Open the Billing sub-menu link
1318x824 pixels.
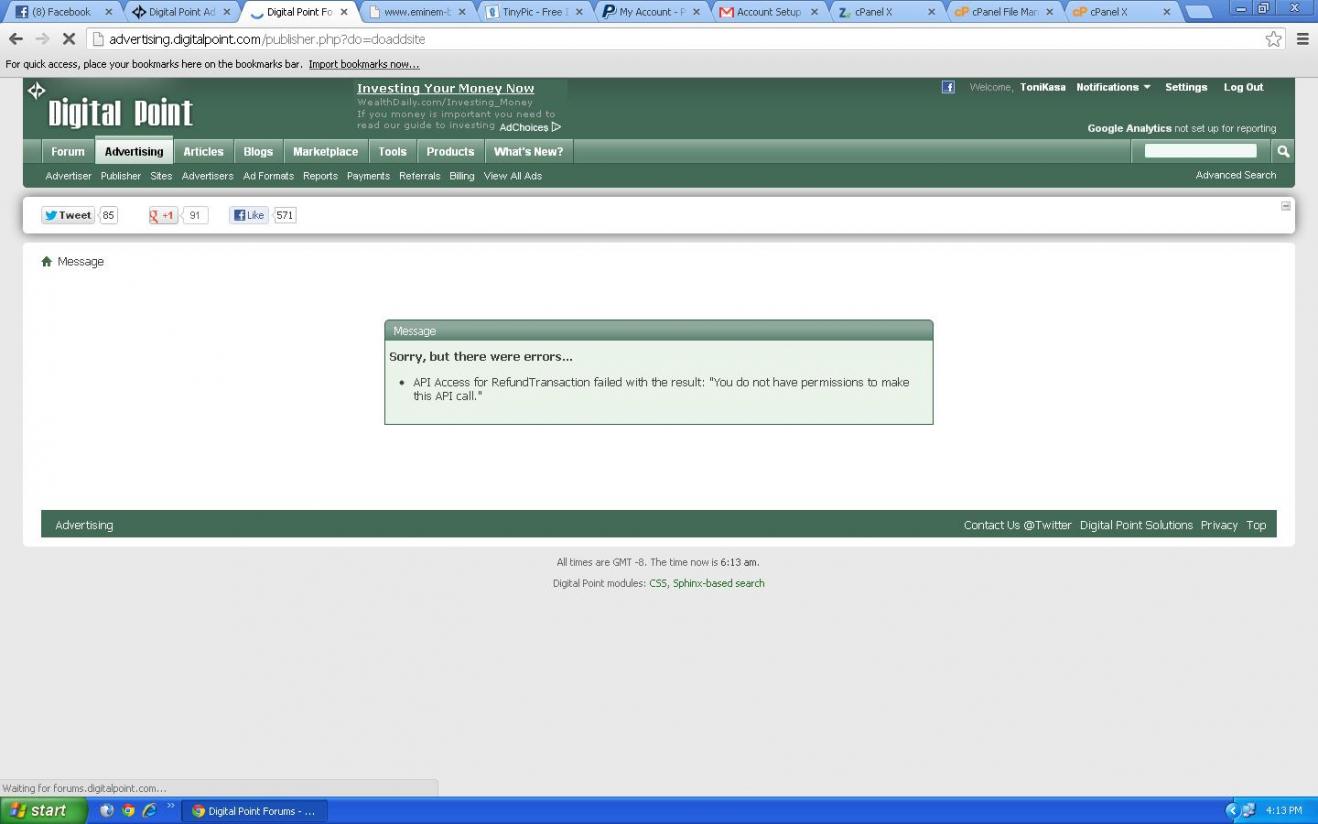462,176
